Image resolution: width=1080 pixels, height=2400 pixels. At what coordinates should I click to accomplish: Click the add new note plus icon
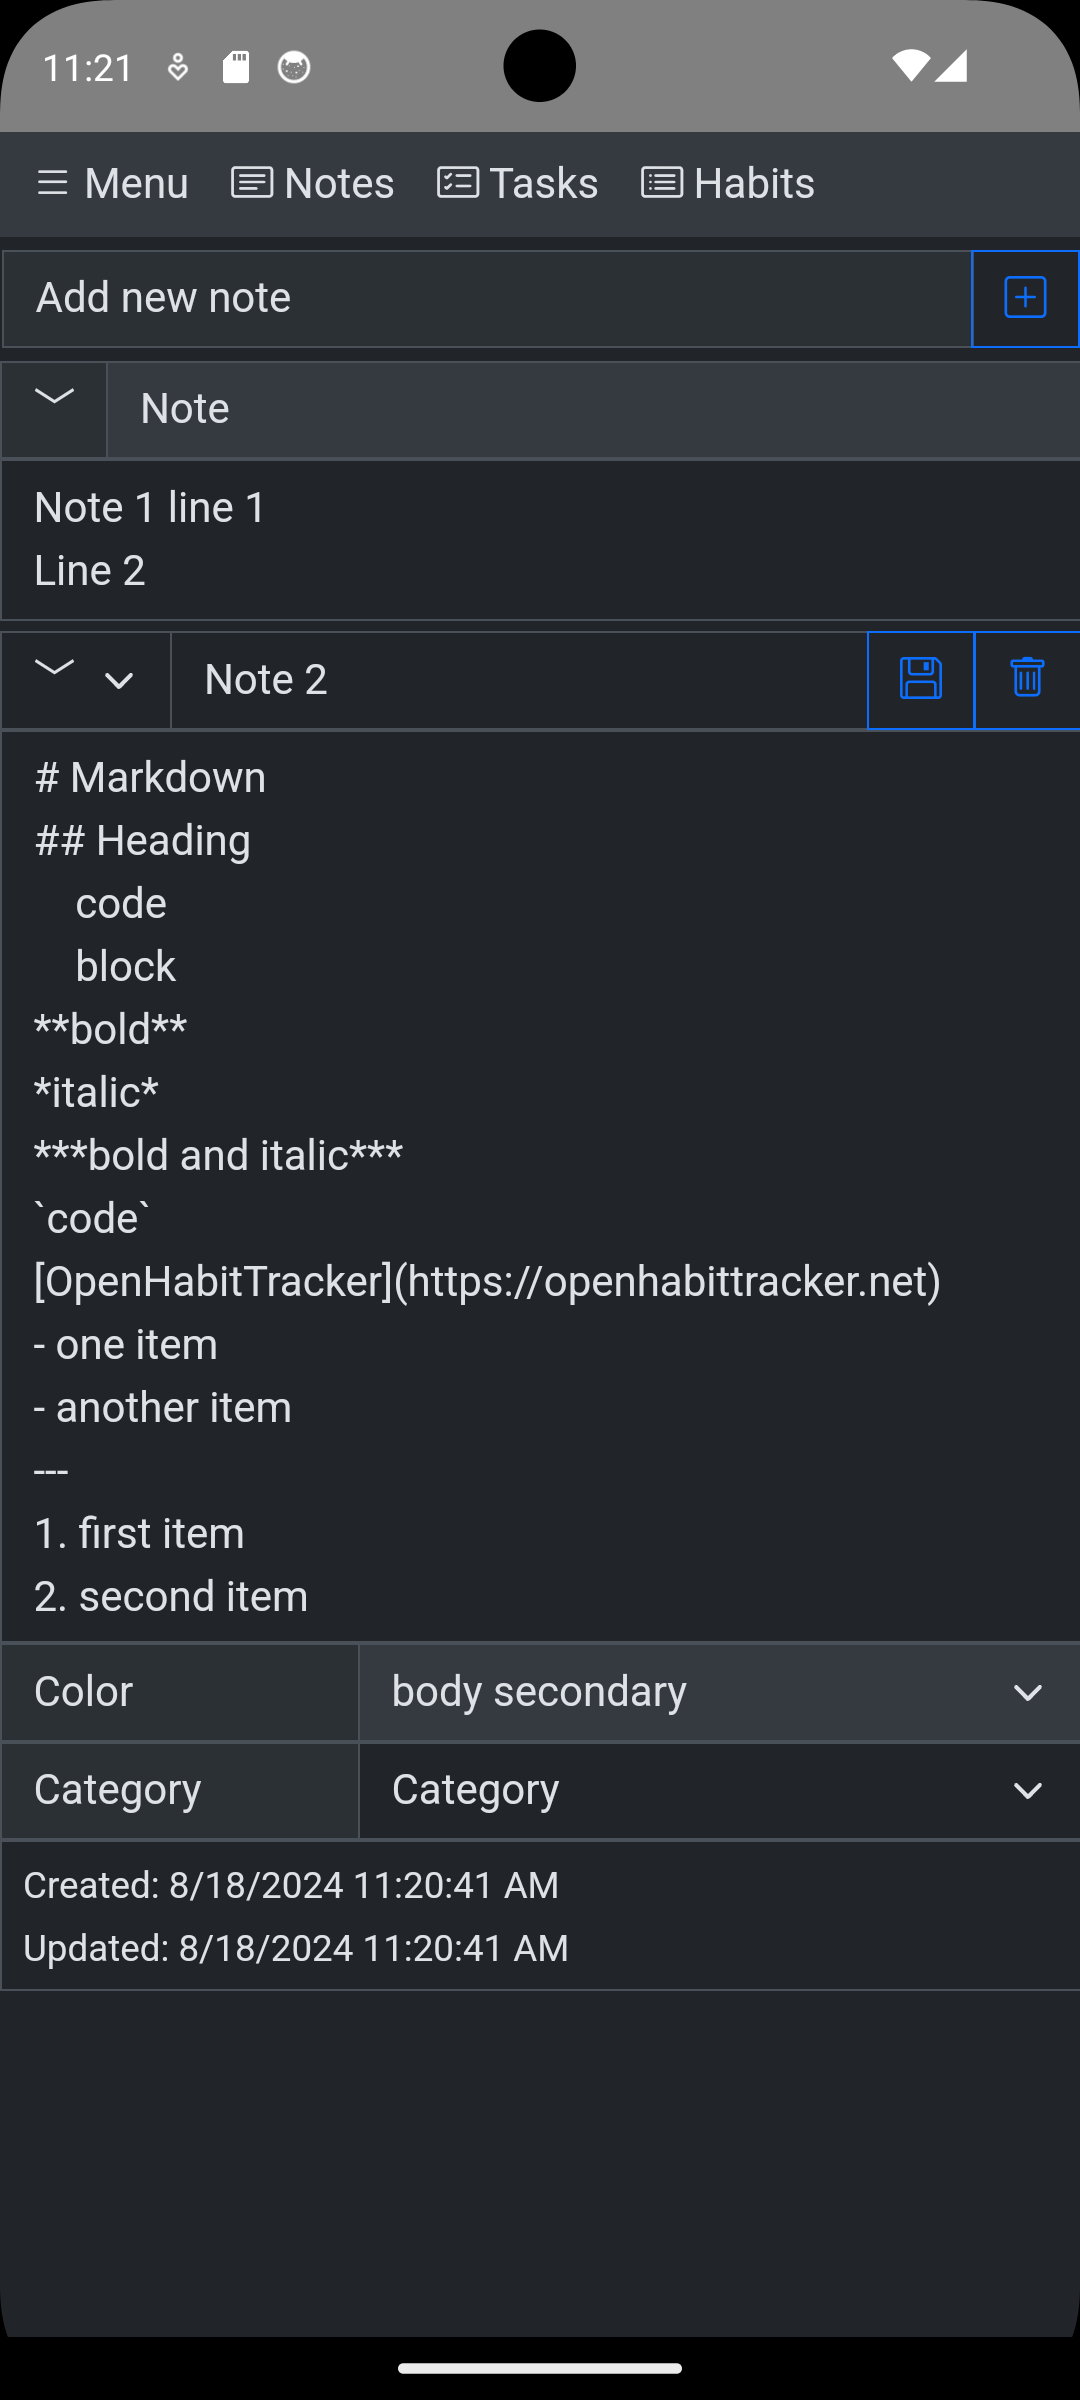click(x=1025, y=298)
